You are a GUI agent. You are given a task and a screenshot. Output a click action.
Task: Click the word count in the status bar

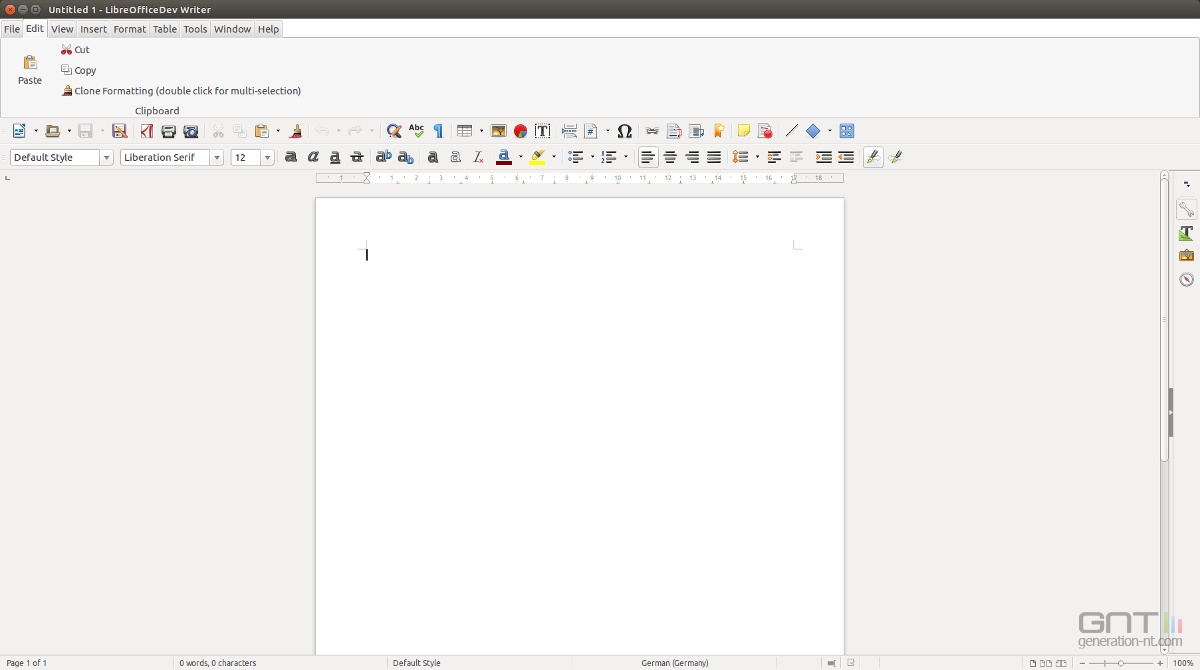(x=218, y=663)
